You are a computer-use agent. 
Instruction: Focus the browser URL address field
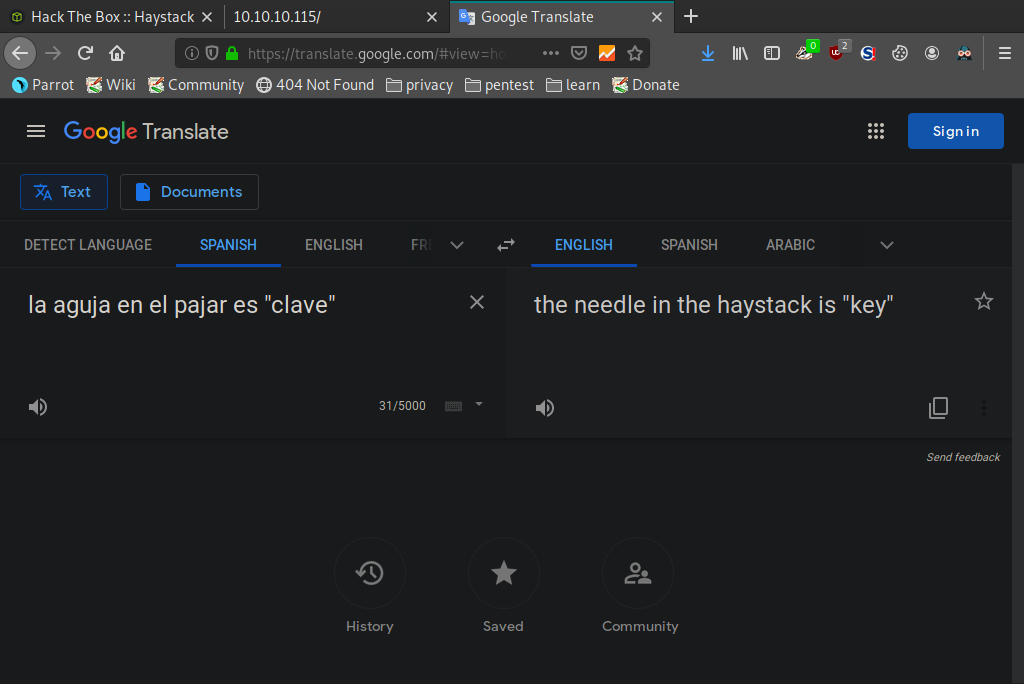[376, 54]
